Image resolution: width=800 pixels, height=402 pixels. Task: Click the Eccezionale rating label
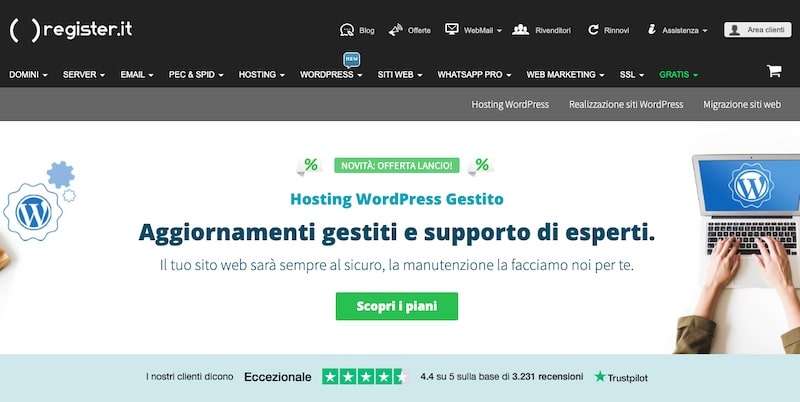point(278,377)
